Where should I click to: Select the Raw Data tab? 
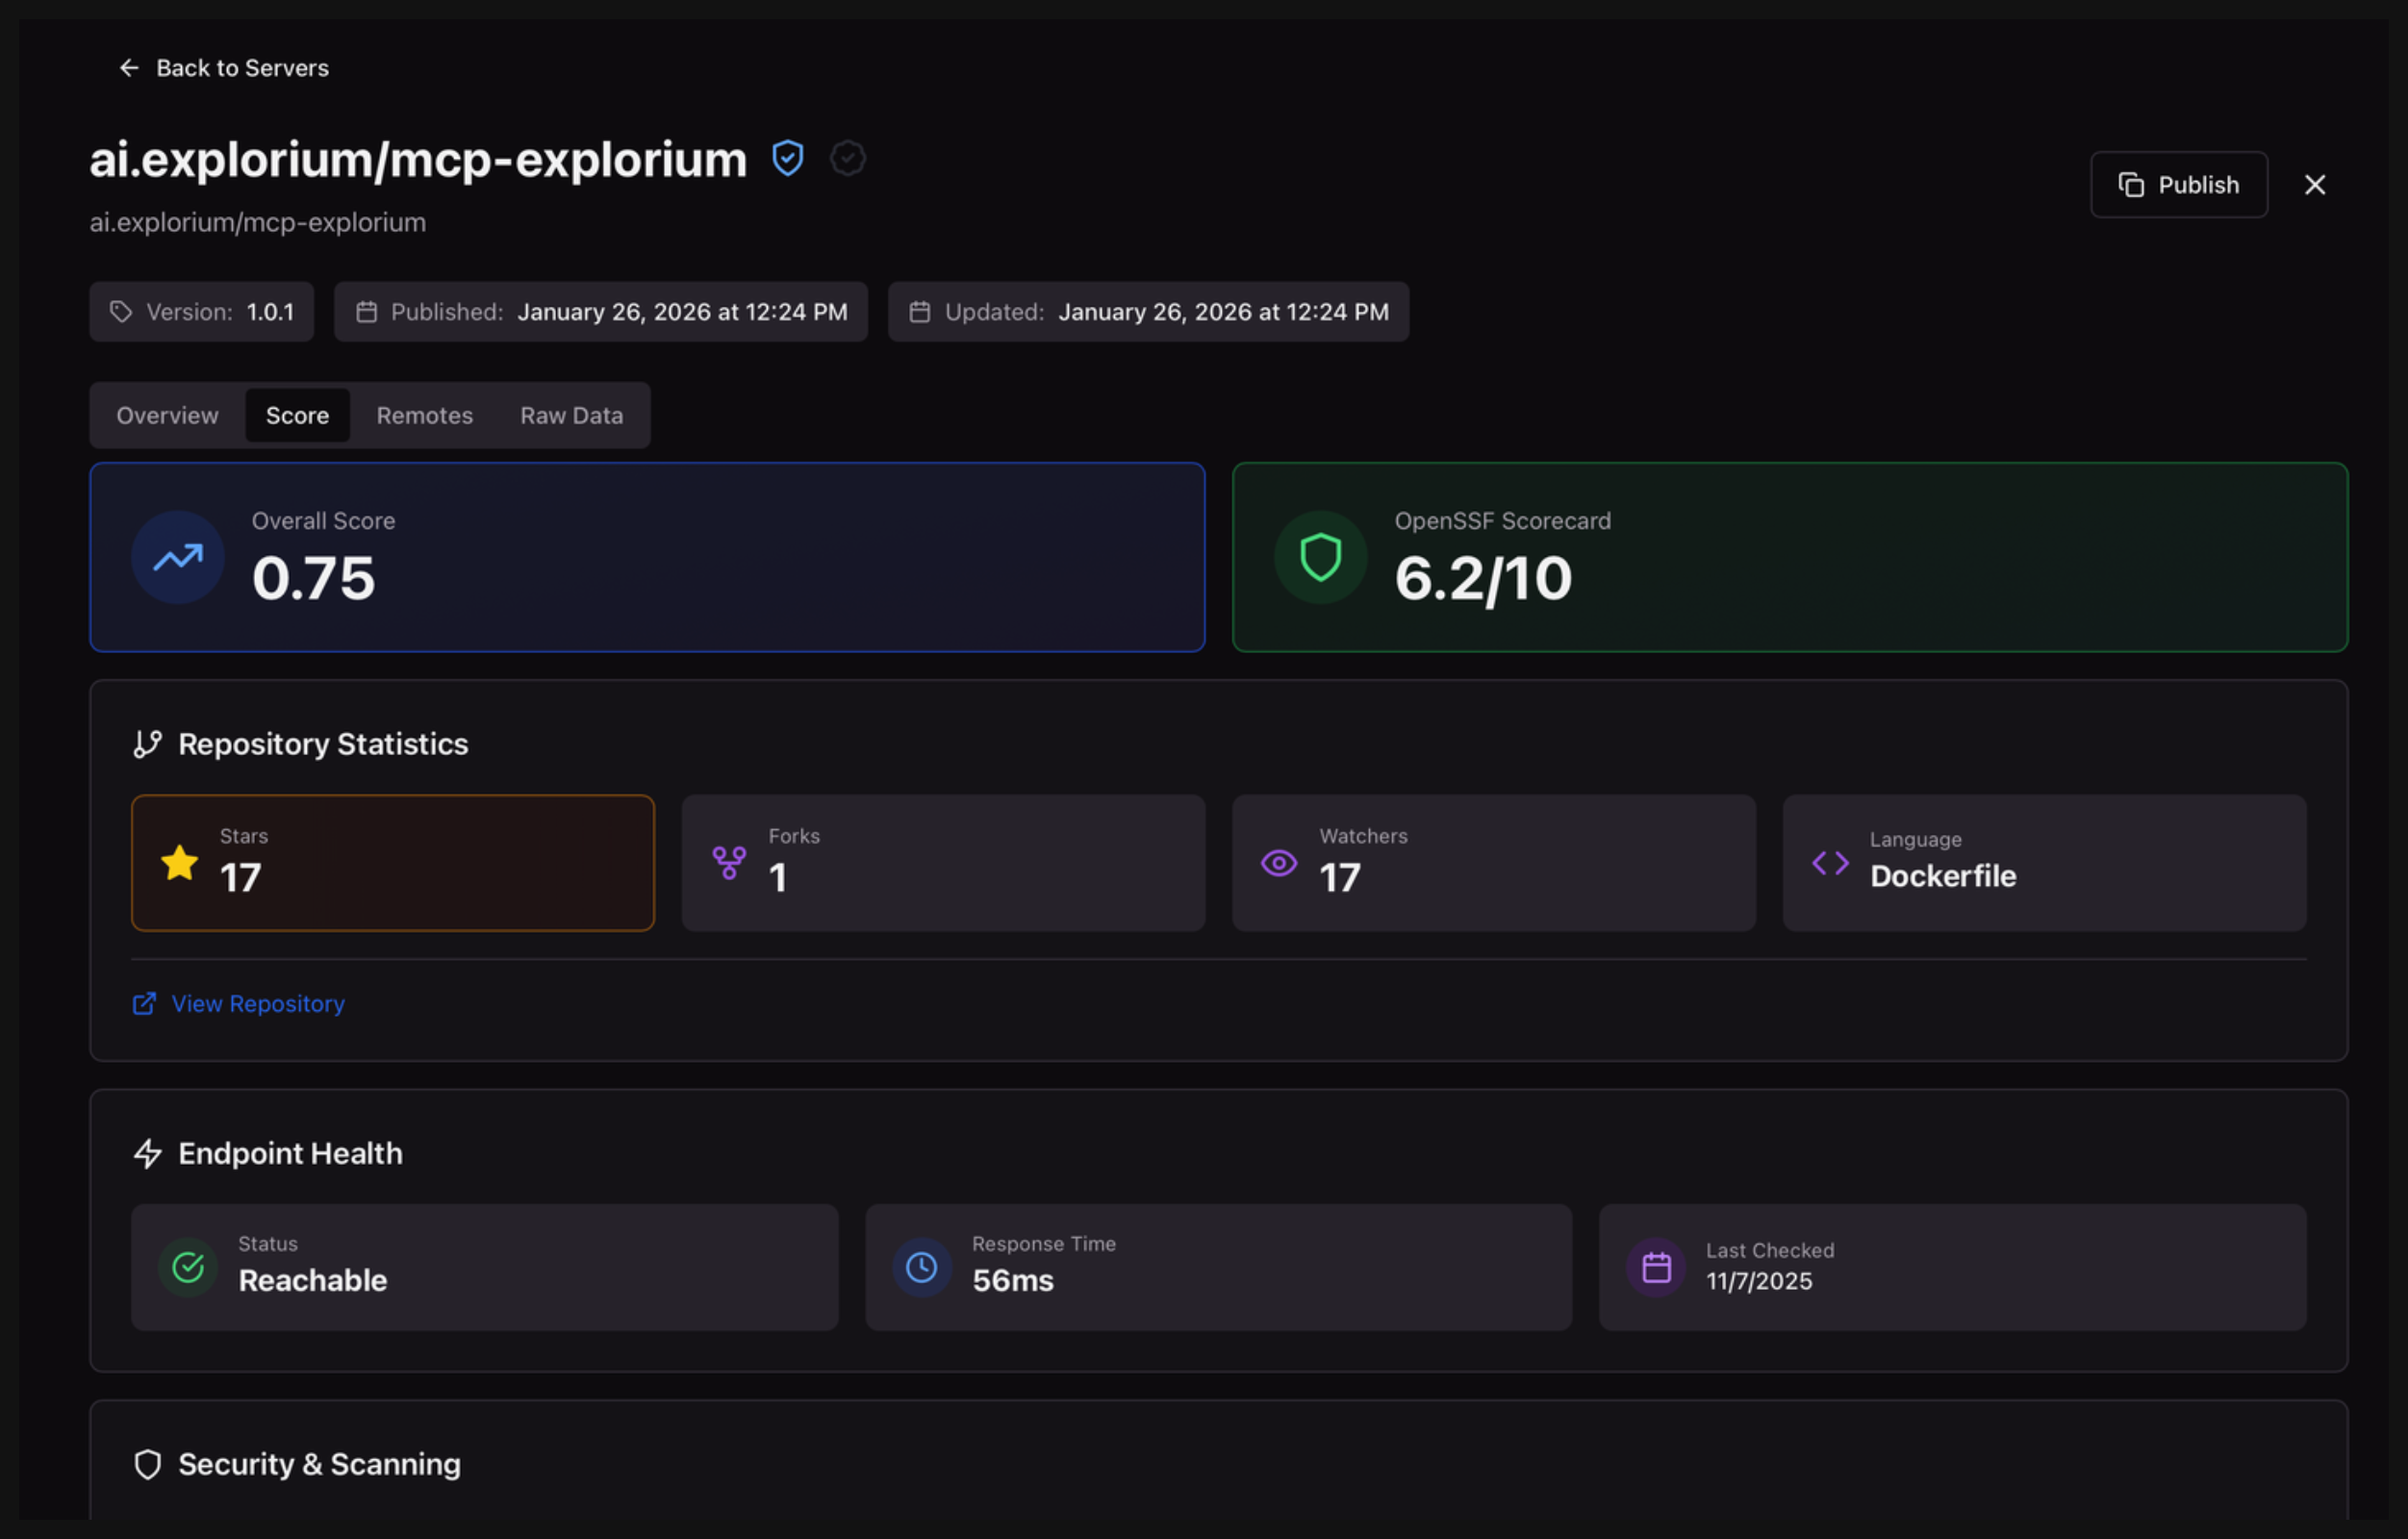click(x=571, y=415)
